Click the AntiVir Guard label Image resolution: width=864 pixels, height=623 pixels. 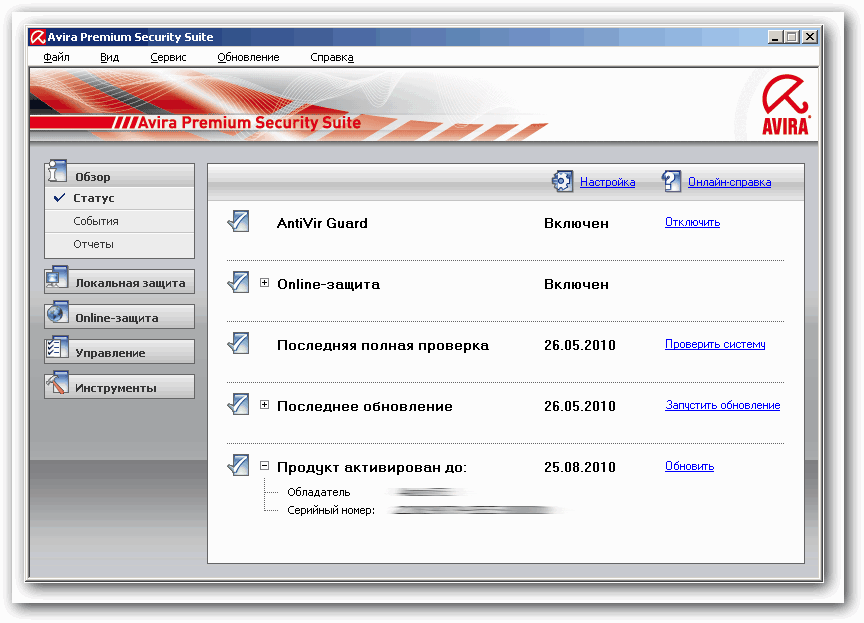pos(322,223)
